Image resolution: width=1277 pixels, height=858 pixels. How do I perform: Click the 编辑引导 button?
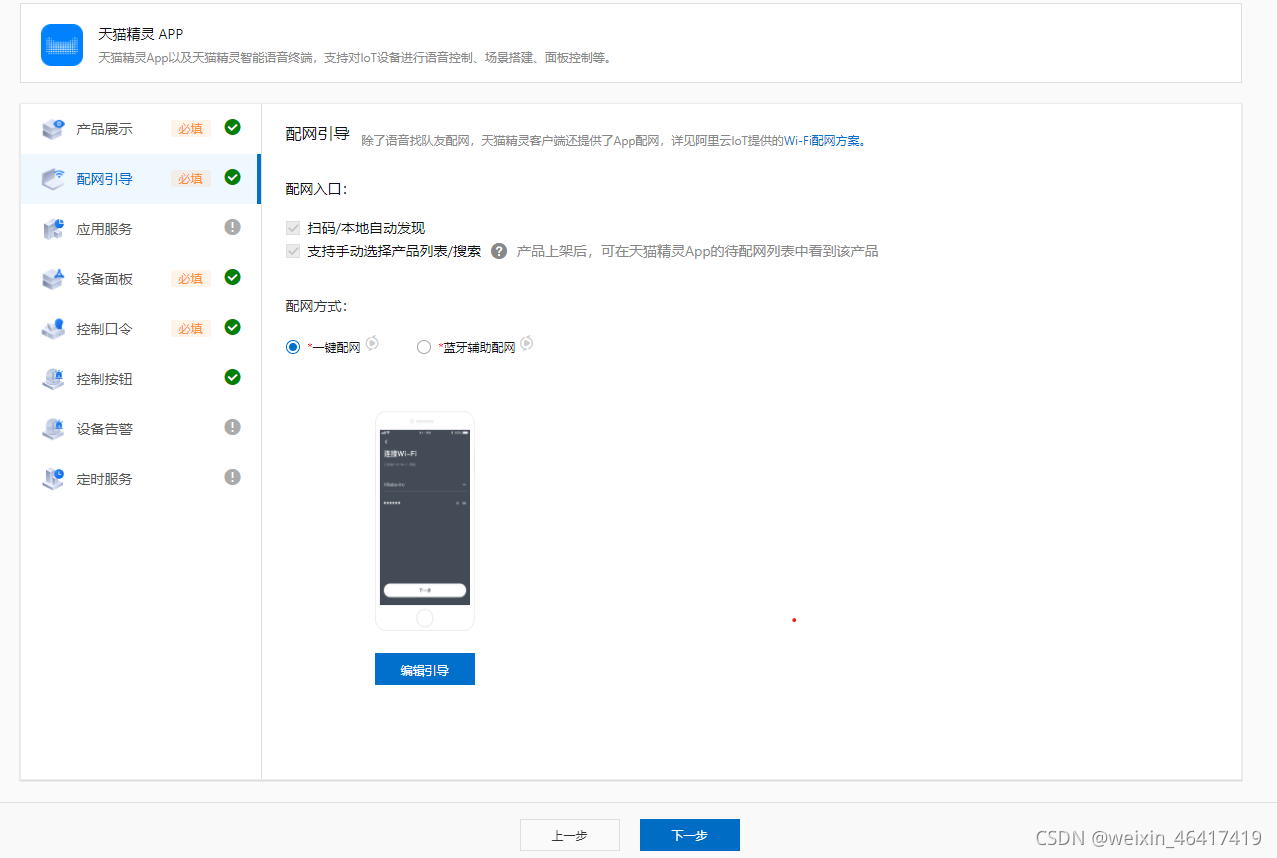coord(425,670)
